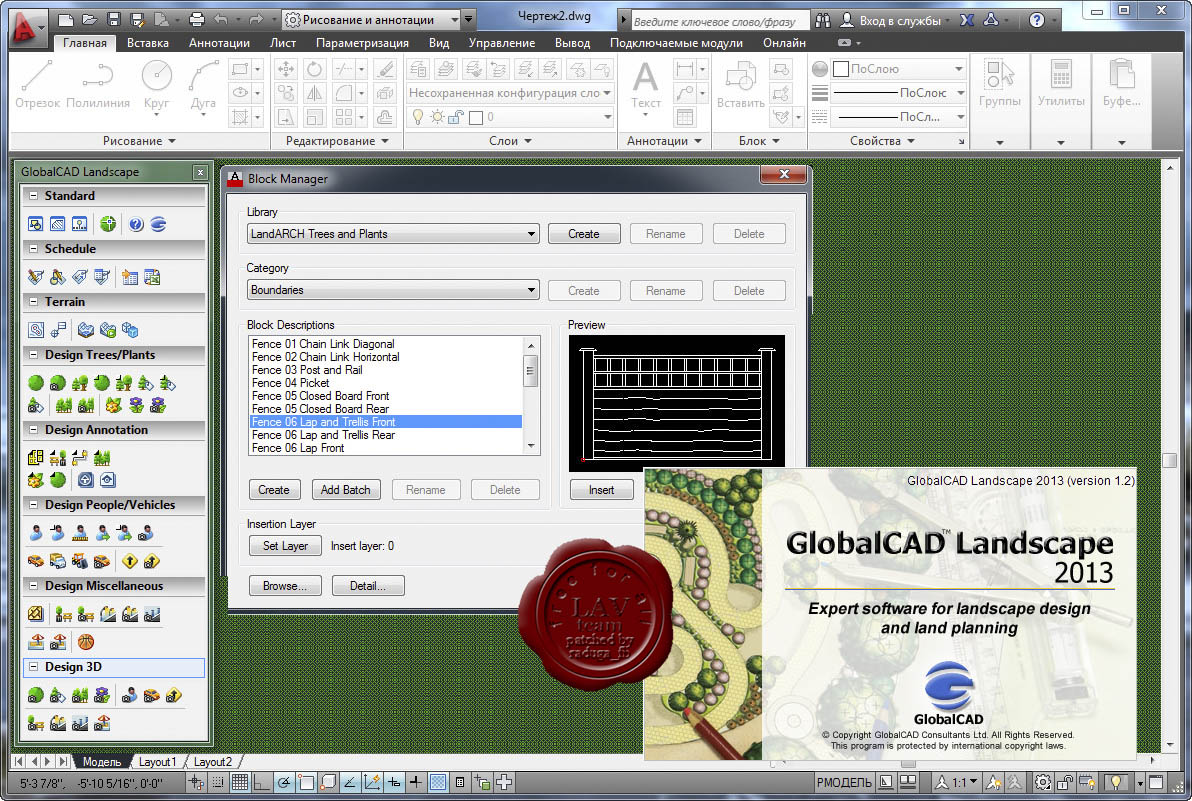Toggle the layer freeze sun icon in Слои panel

(x=437, y=117)
